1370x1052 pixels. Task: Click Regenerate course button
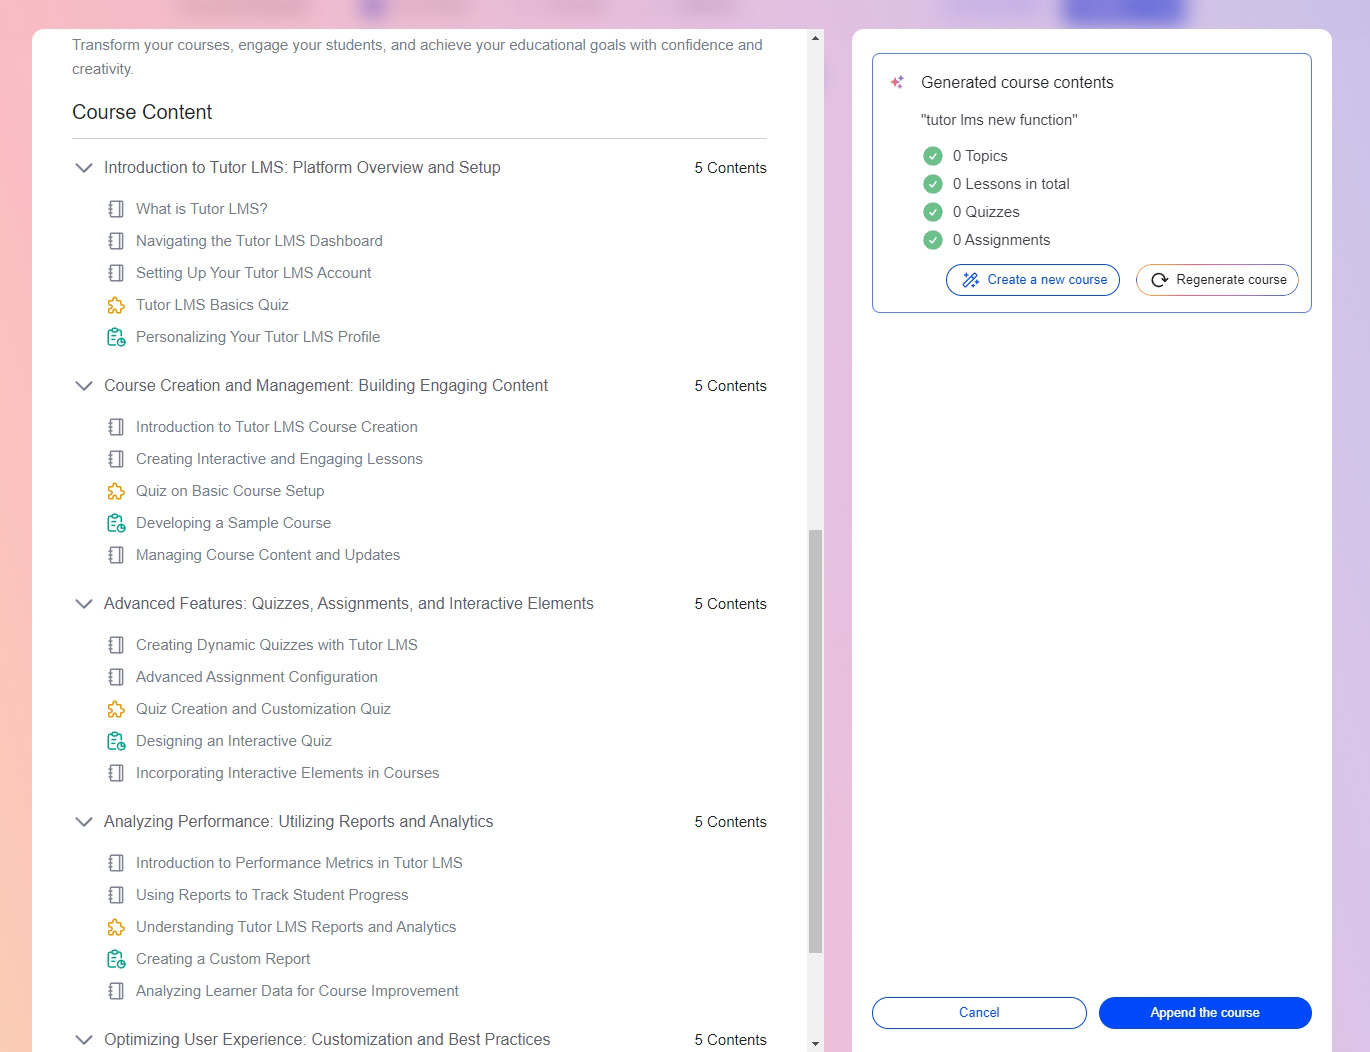tap(1217, 280)
